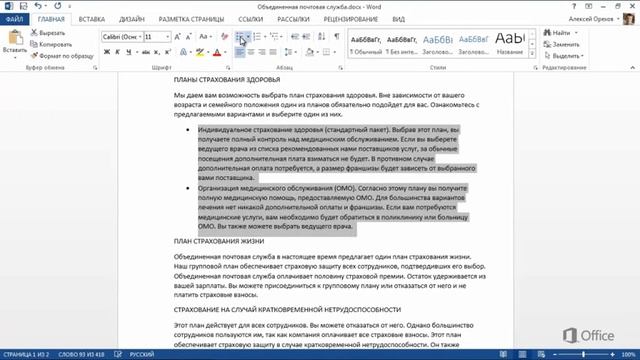
Task: Open Выделить (Select) dropdown
Action: 564,56
